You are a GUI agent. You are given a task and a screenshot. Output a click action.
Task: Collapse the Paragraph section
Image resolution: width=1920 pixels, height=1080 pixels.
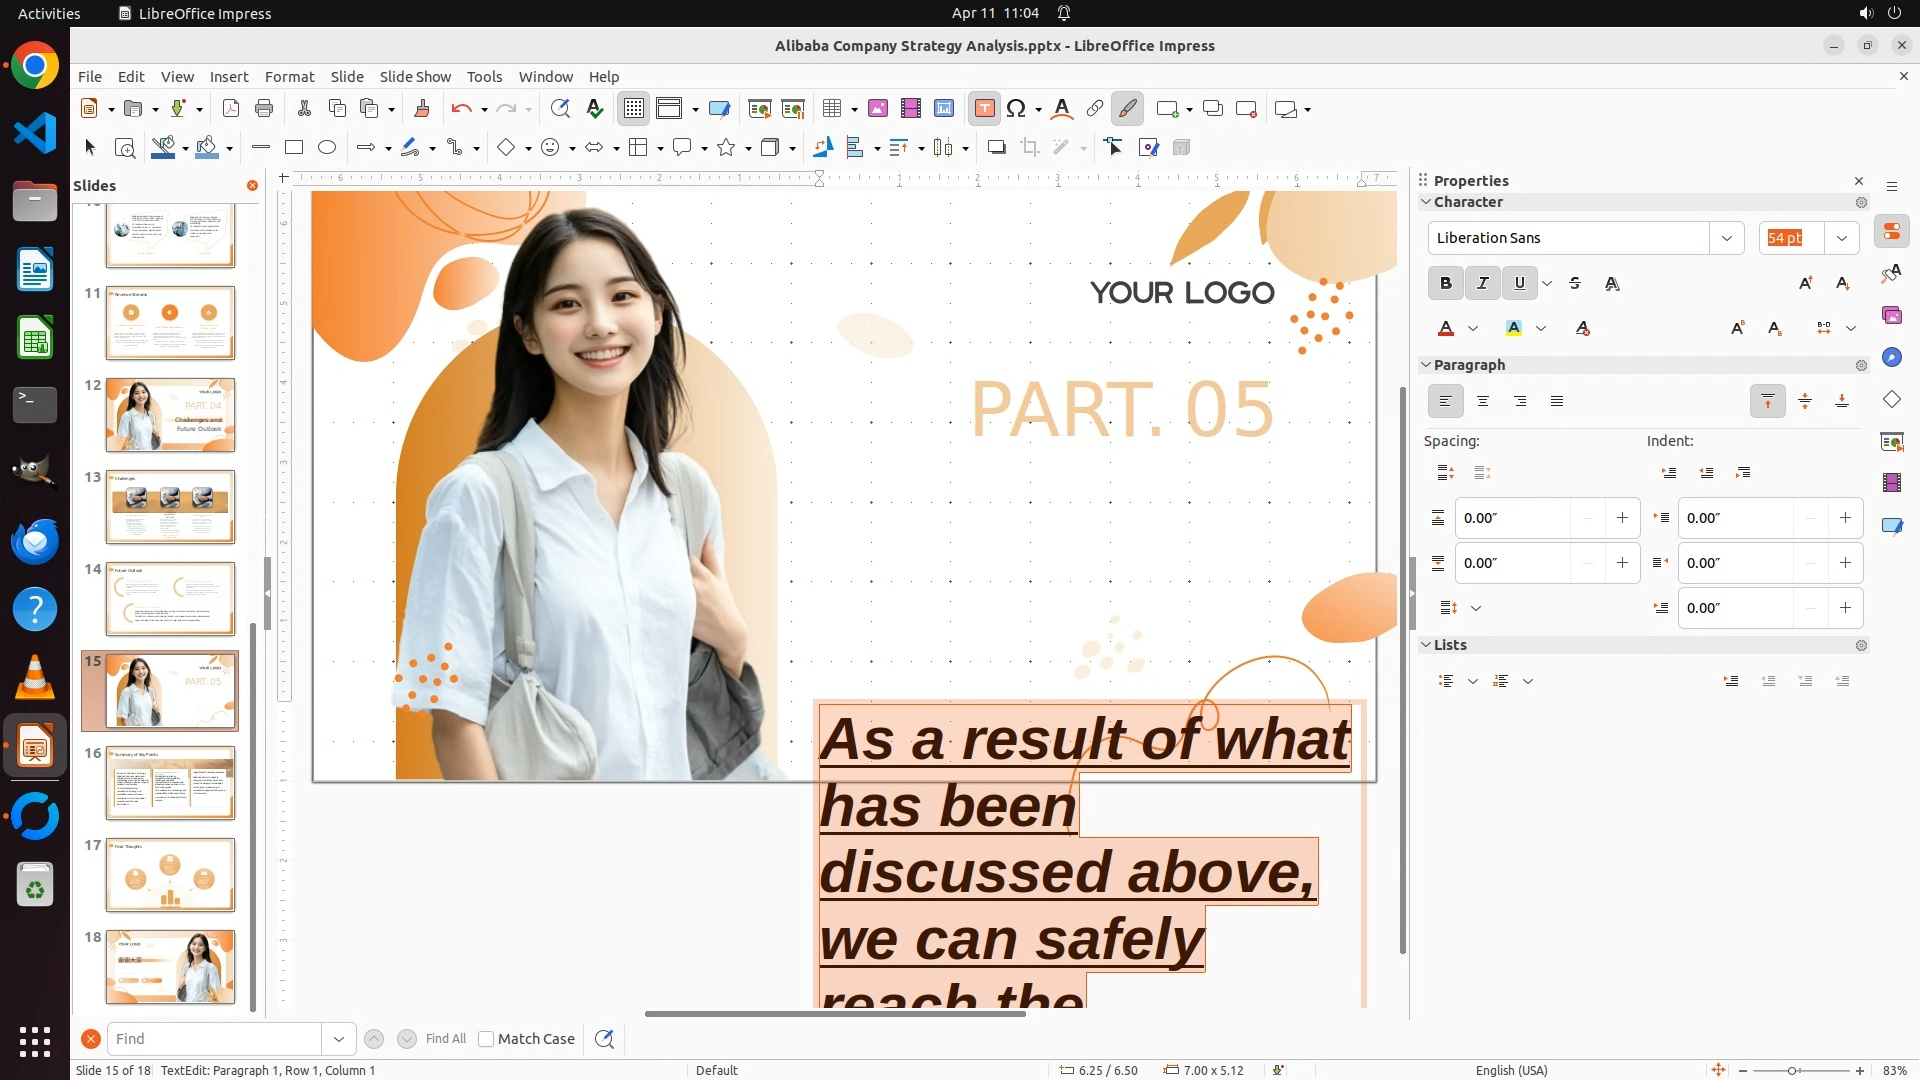pos(1427,365)
